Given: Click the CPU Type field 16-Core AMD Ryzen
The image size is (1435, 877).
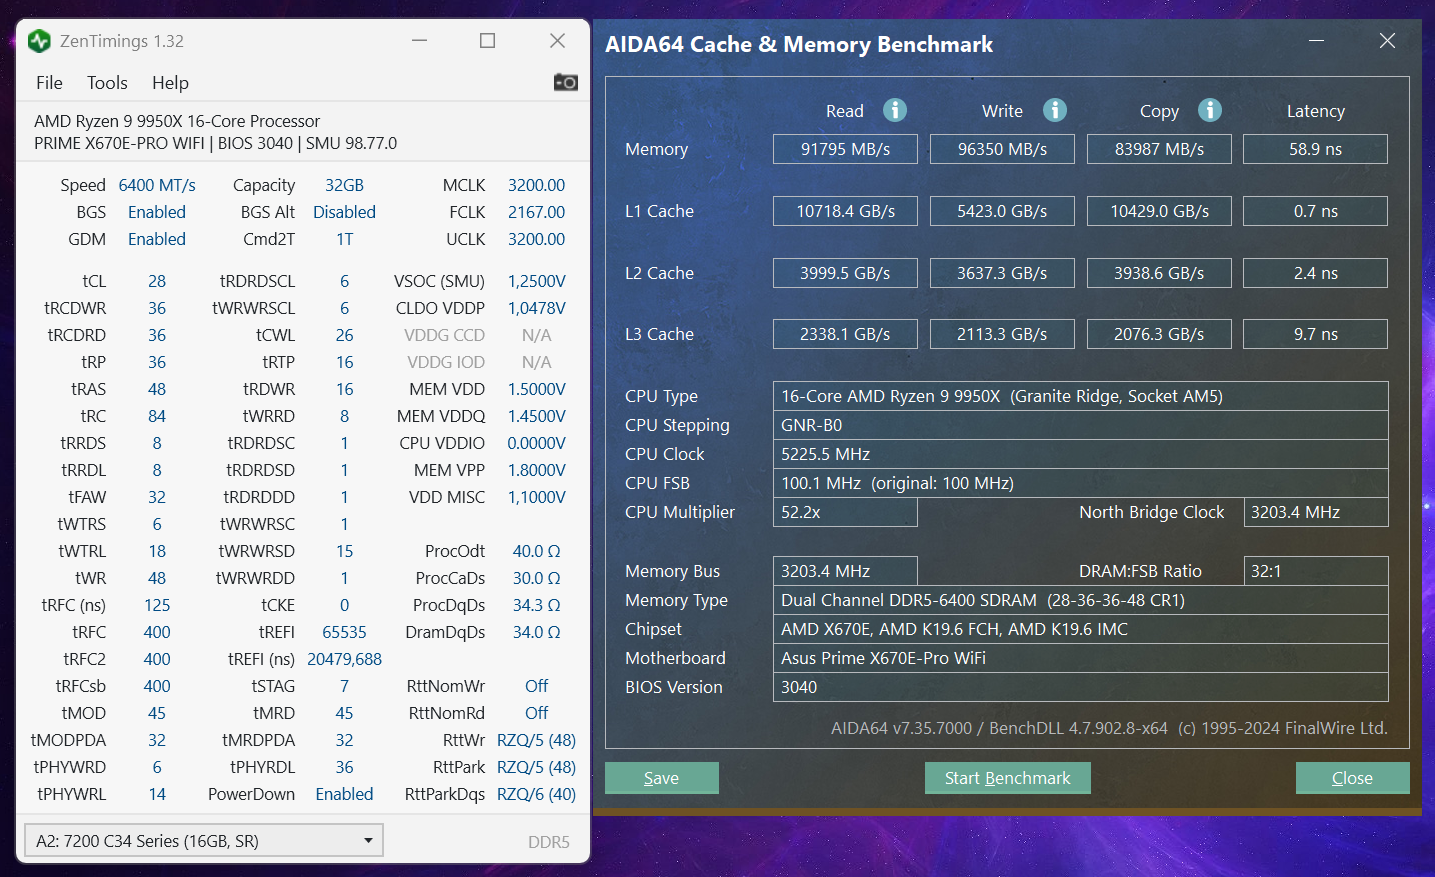Looking at the screenshot, I should pyautogui.click(x=1080, y=396).
